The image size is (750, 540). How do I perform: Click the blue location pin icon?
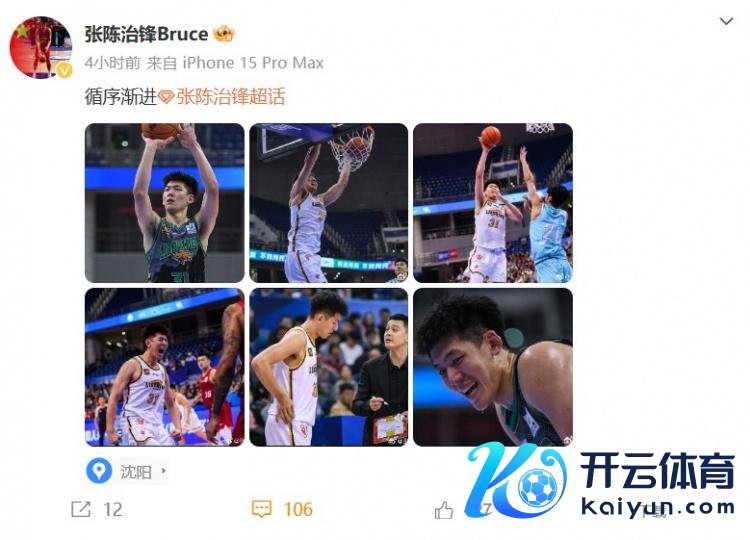(99, 471)
